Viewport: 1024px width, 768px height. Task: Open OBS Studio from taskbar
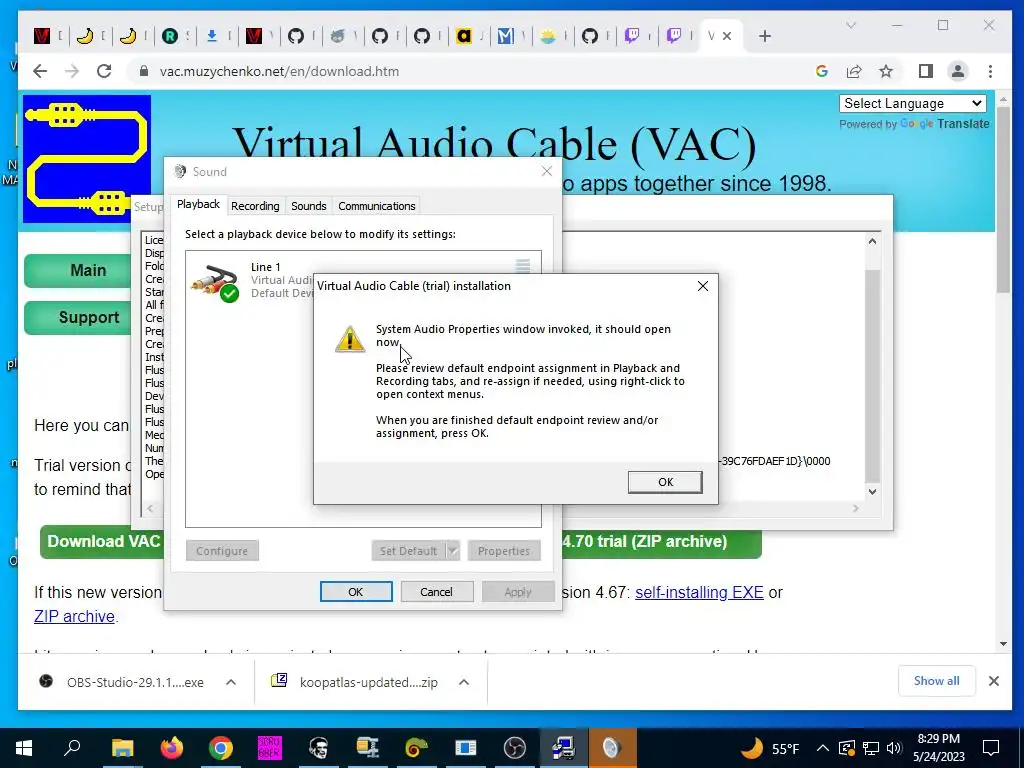point(515,748)
